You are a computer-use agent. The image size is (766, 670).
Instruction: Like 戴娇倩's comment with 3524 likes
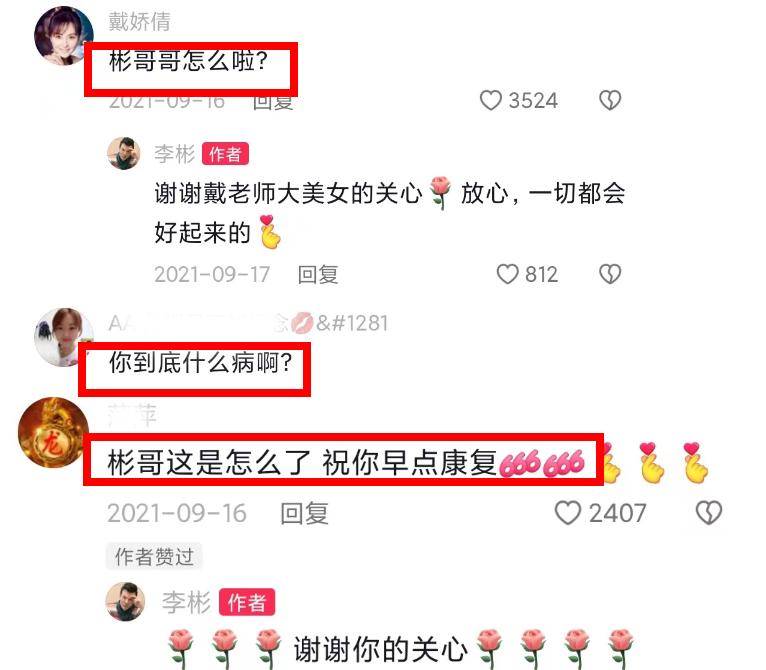click(x=491, y=100)
